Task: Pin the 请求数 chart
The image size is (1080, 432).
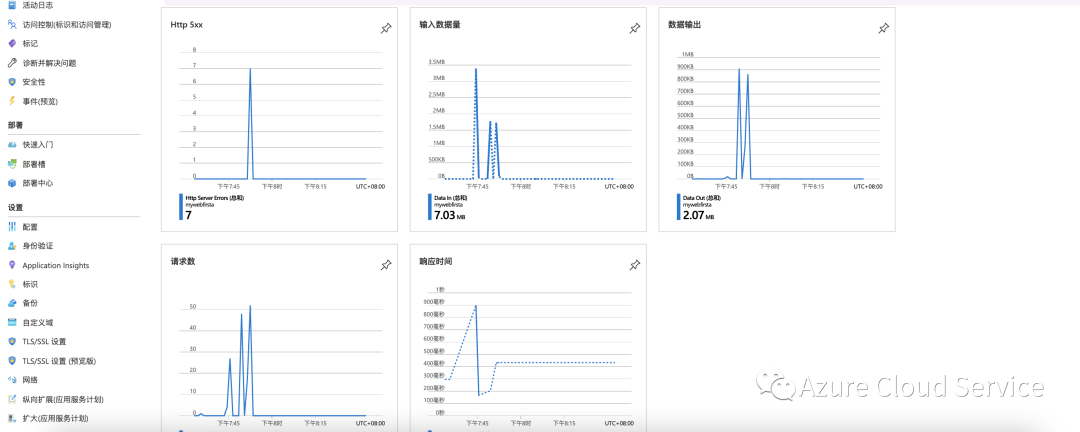Action: tap(386, 265)
